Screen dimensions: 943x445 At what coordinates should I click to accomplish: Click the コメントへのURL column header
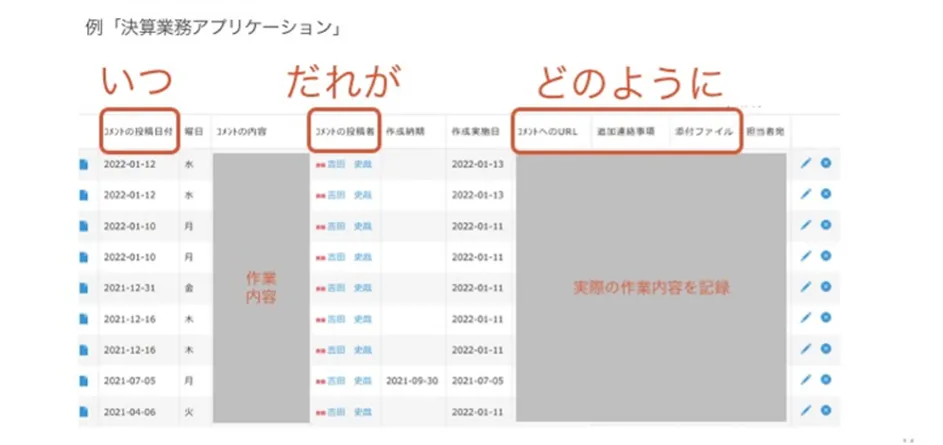[547, 131]
